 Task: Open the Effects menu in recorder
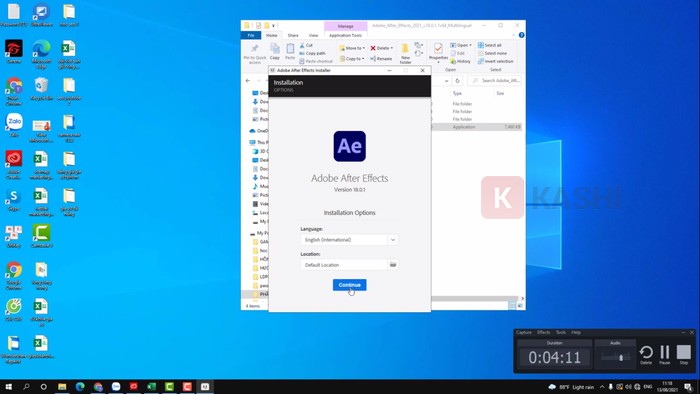click(x=543, y=332)
